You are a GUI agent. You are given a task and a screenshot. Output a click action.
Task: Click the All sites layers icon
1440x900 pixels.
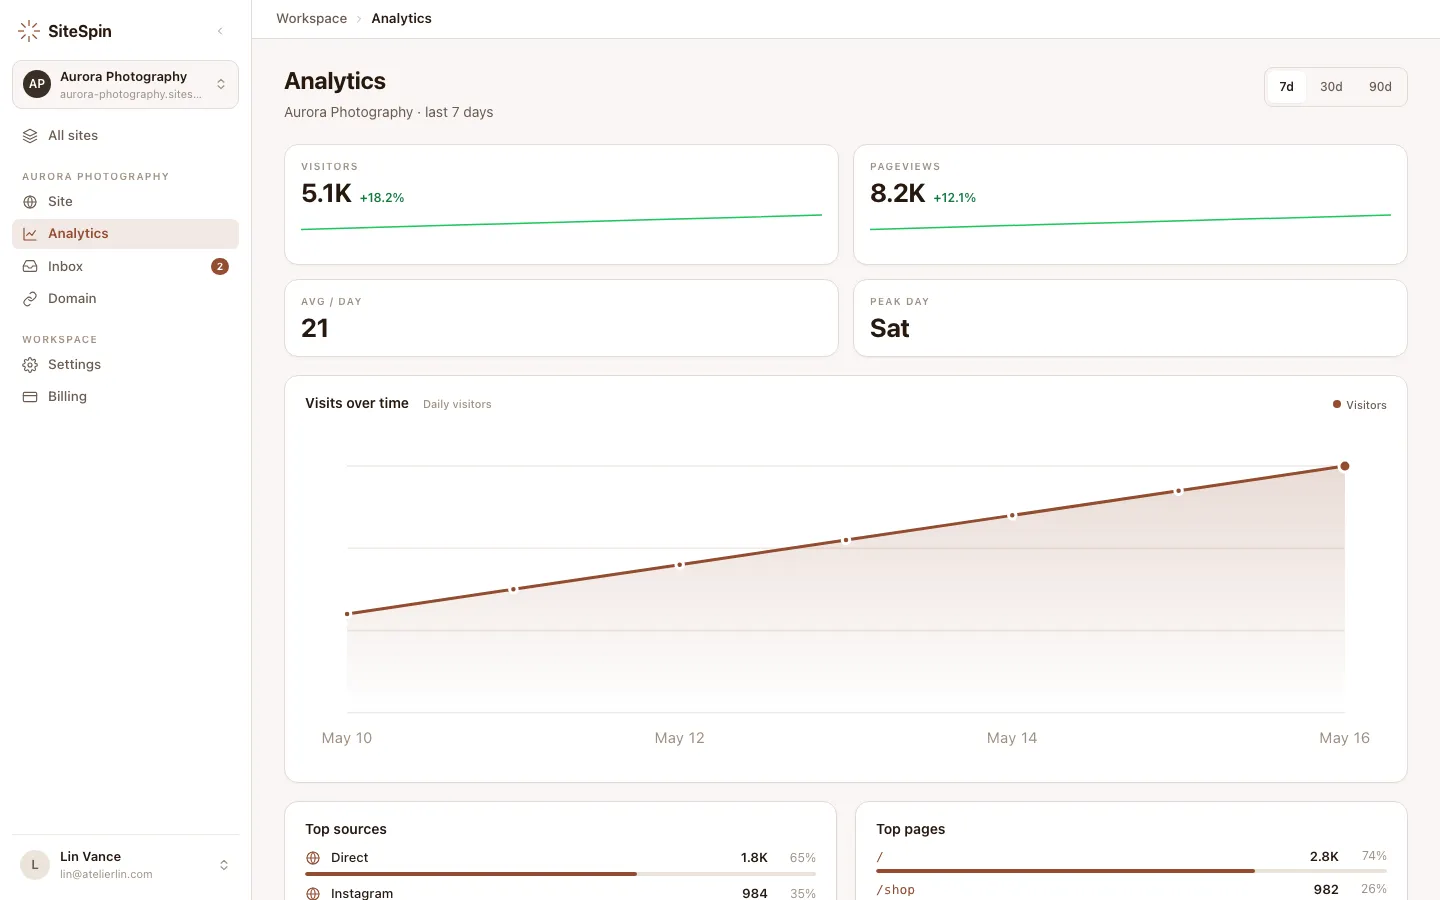coord(30,136)
